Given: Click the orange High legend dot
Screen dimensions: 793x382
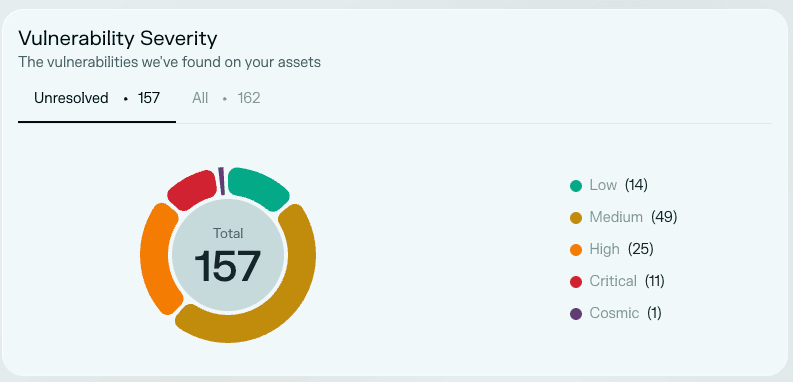Looking at the screenshot, I should tap(576, 250).
